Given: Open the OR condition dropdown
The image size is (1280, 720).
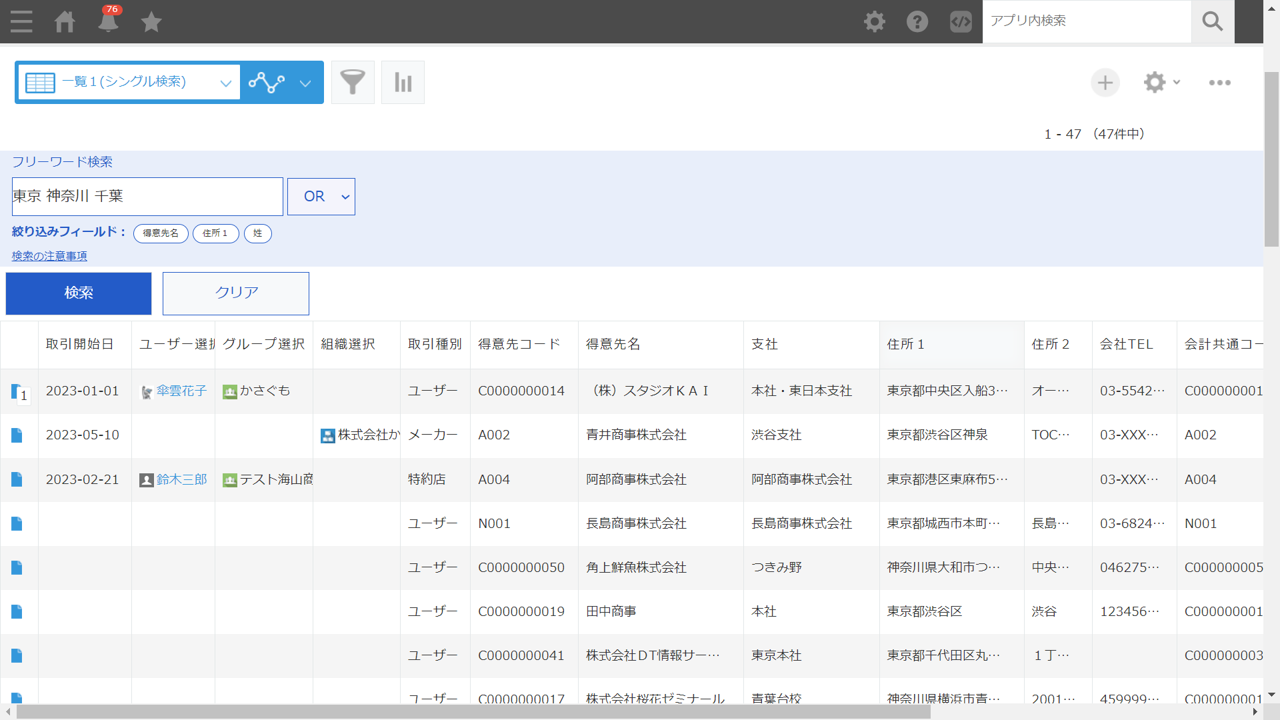Looking at the screenshot, I should [x=321, y=196].
